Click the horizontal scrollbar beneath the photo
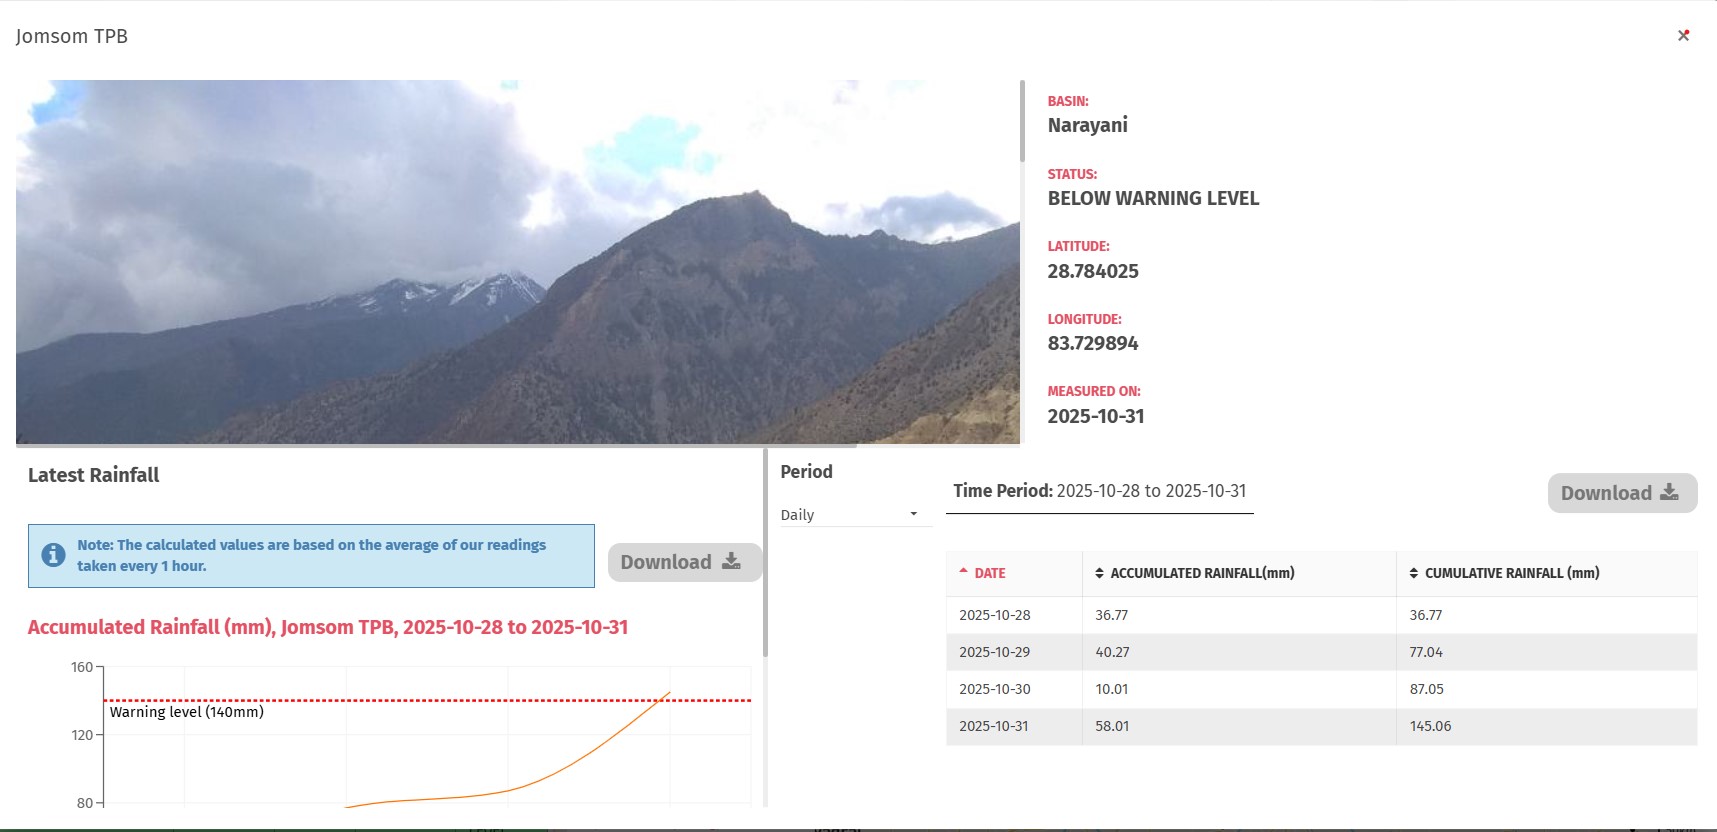Viewport: 1717px width, 832px height. pos(436,445)
